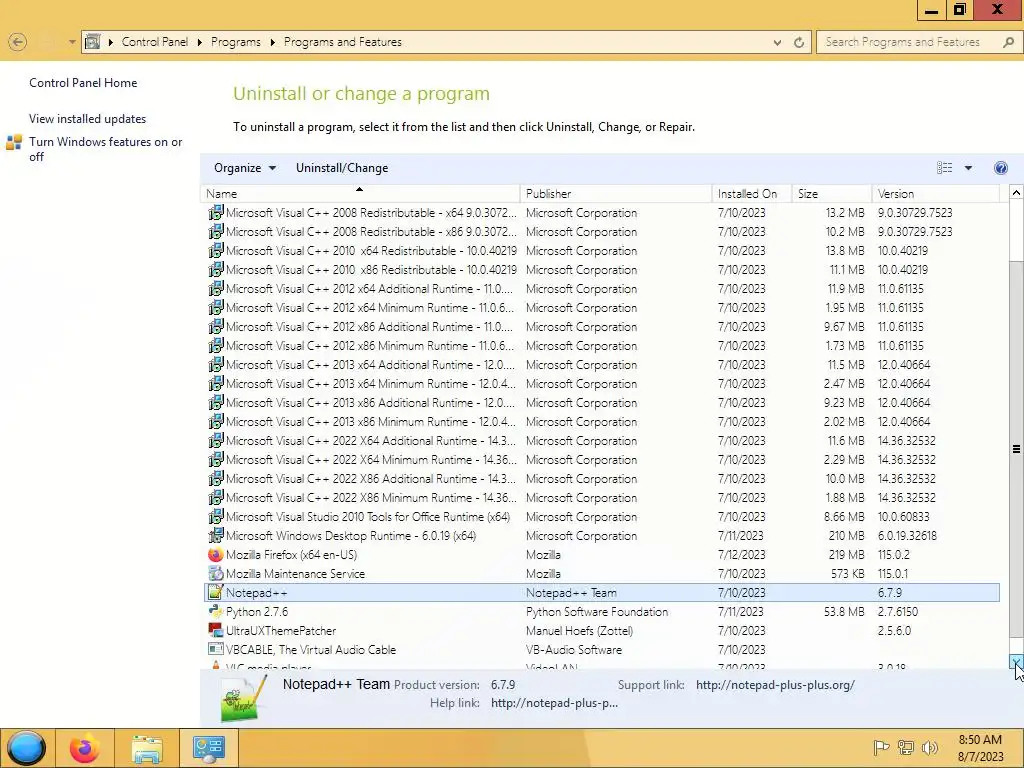The width and height of the screenshot is (1024, 768).
Task: Open help with the blue question mark icon
Action: point(1000,168)
